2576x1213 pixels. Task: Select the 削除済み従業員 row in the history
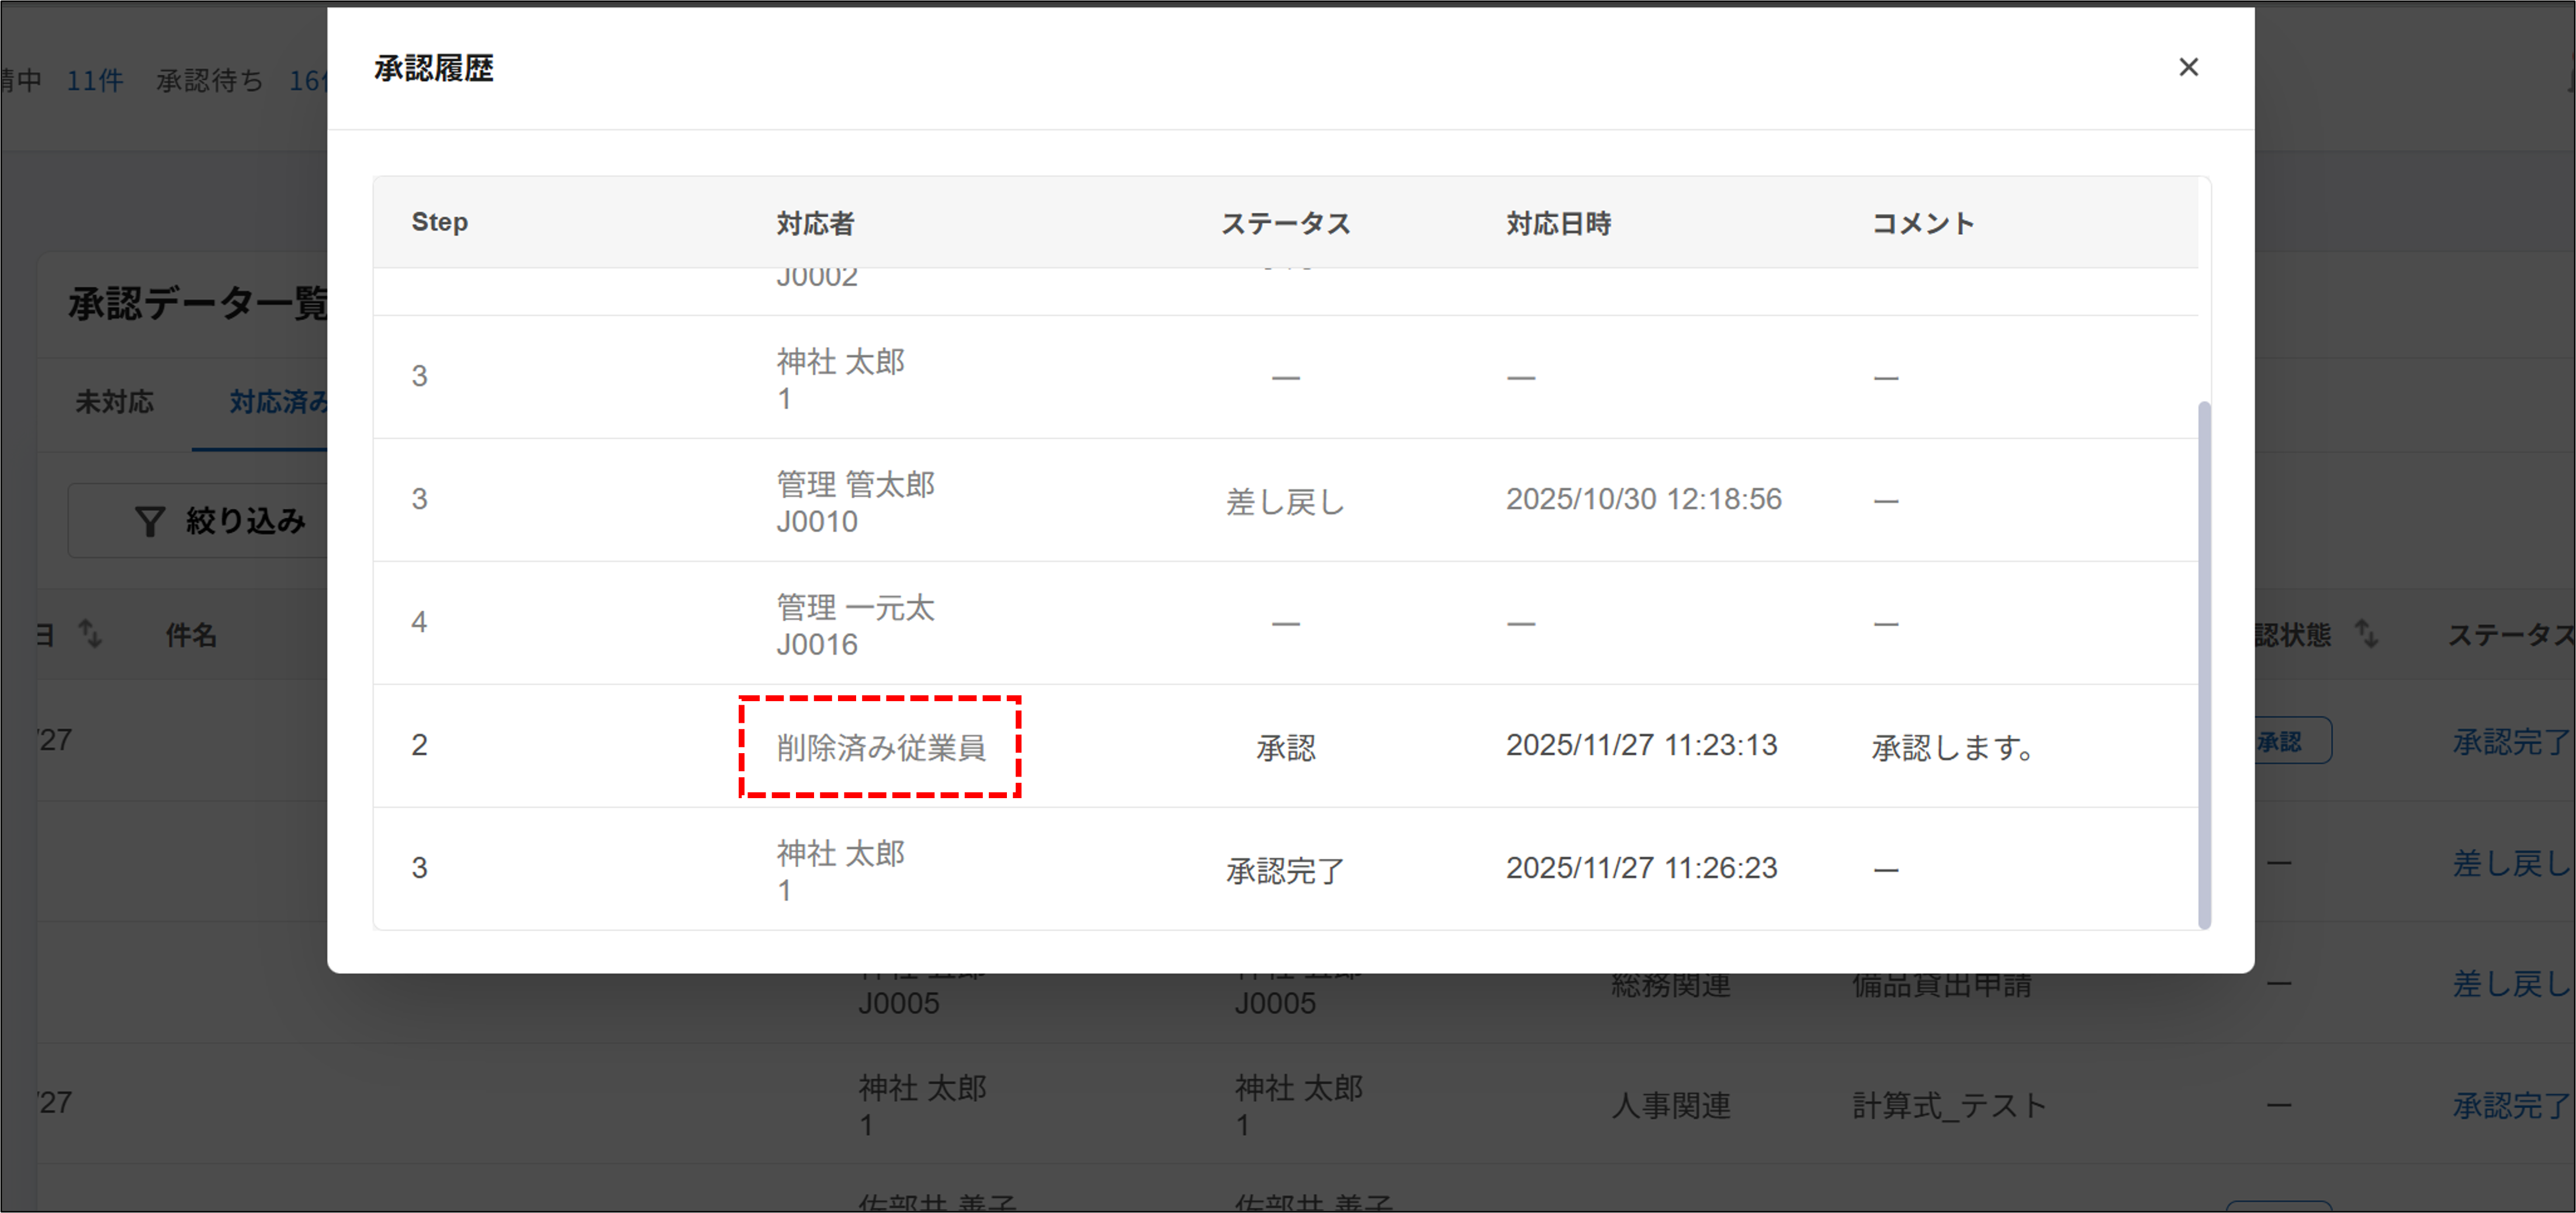click(880, 747)
